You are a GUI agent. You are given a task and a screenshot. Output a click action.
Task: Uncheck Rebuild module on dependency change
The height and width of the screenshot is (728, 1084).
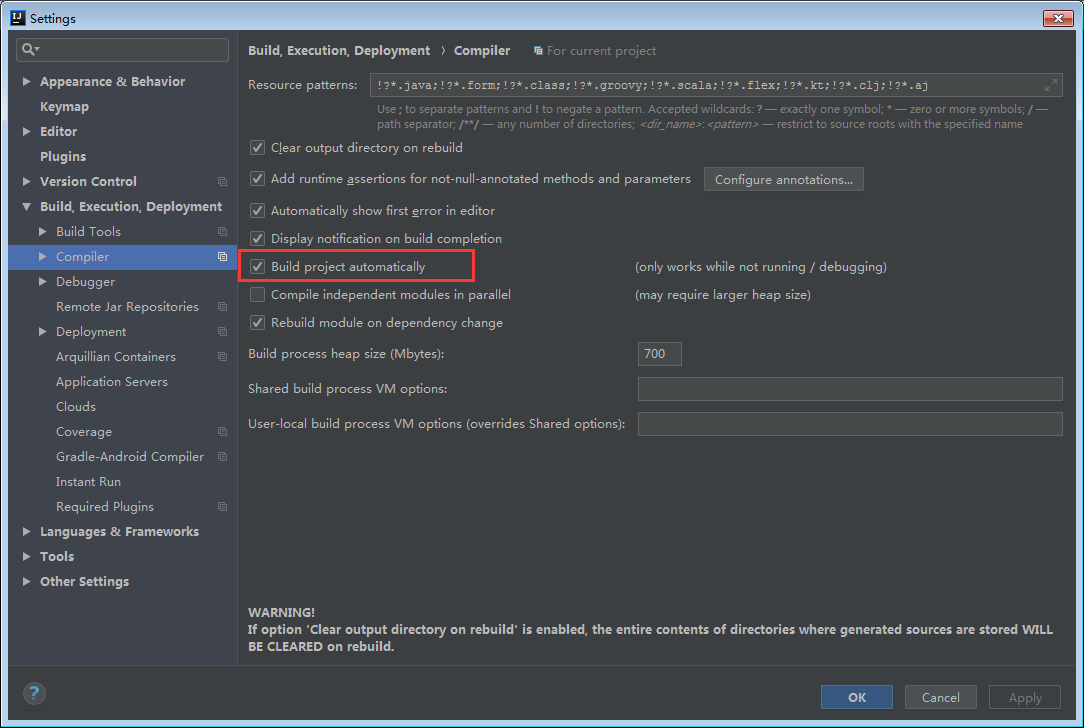pyautogui.click(x=257, y=322)
